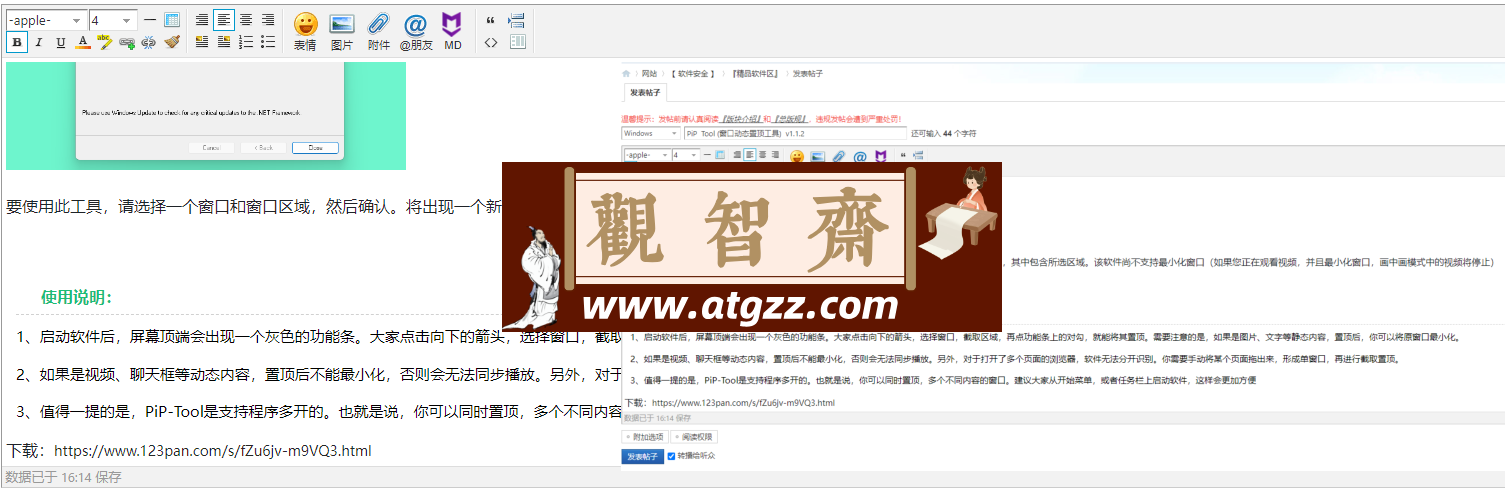
Task: Open the small preview's font size dropdown
Action: tap(685, 155)
